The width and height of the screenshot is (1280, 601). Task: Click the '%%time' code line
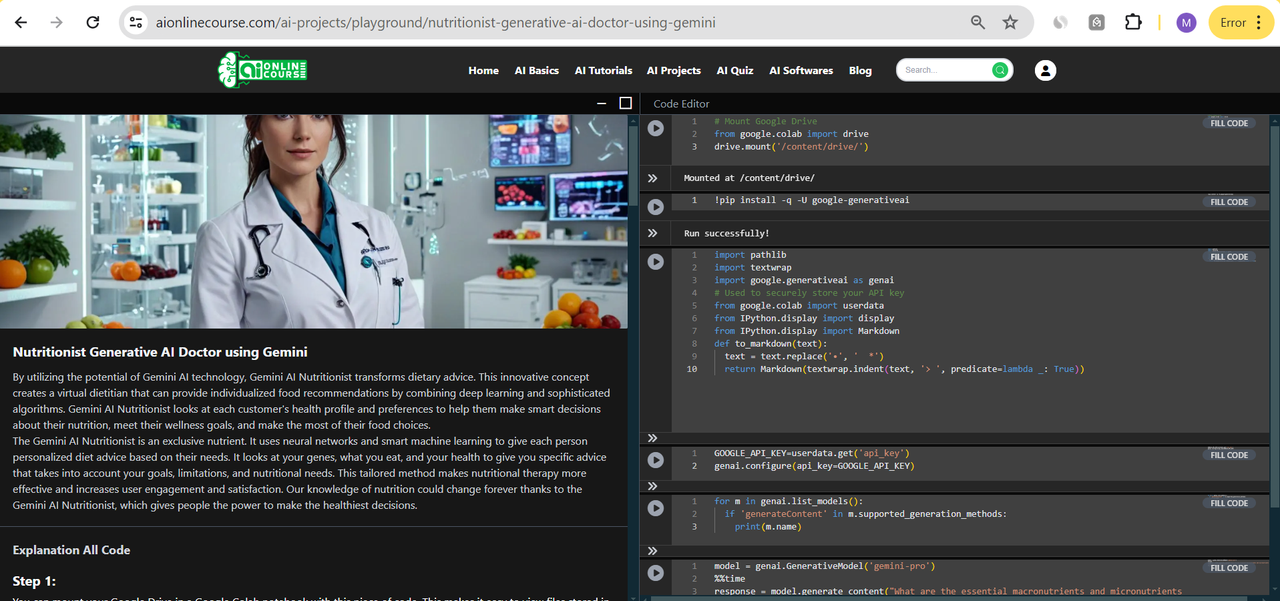730,578
